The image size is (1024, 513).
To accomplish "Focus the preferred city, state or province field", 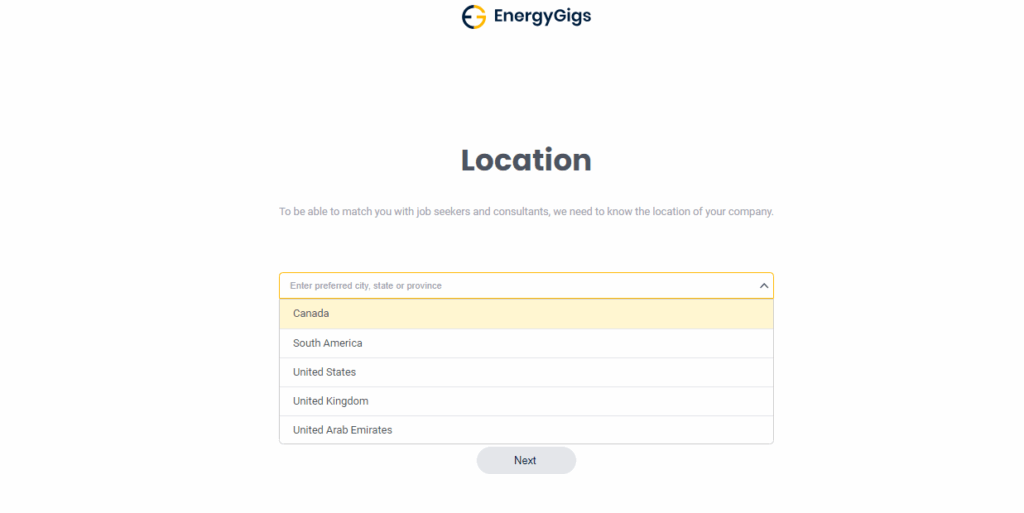I will tap(520, 286).
